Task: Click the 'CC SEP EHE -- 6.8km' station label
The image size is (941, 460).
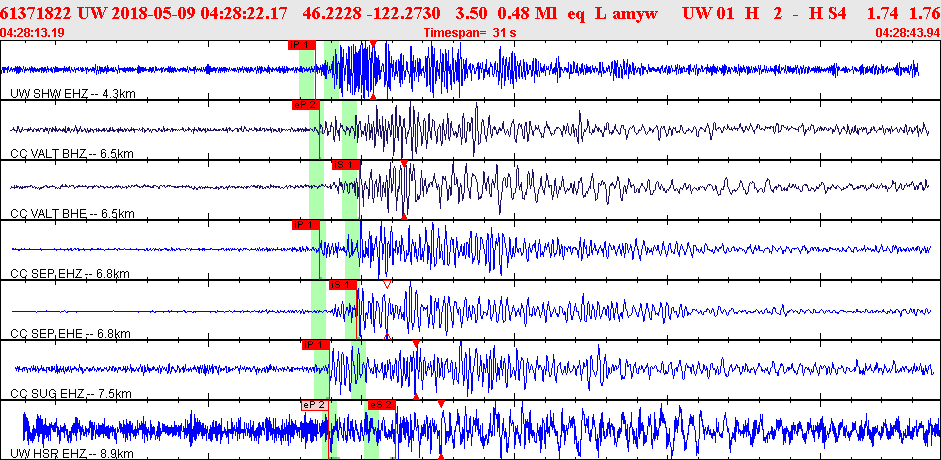Action: coord(70,334)
